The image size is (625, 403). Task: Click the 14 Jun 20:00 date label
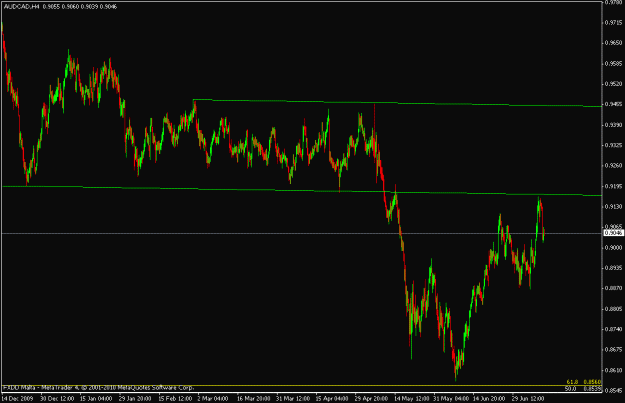(489, 398)
